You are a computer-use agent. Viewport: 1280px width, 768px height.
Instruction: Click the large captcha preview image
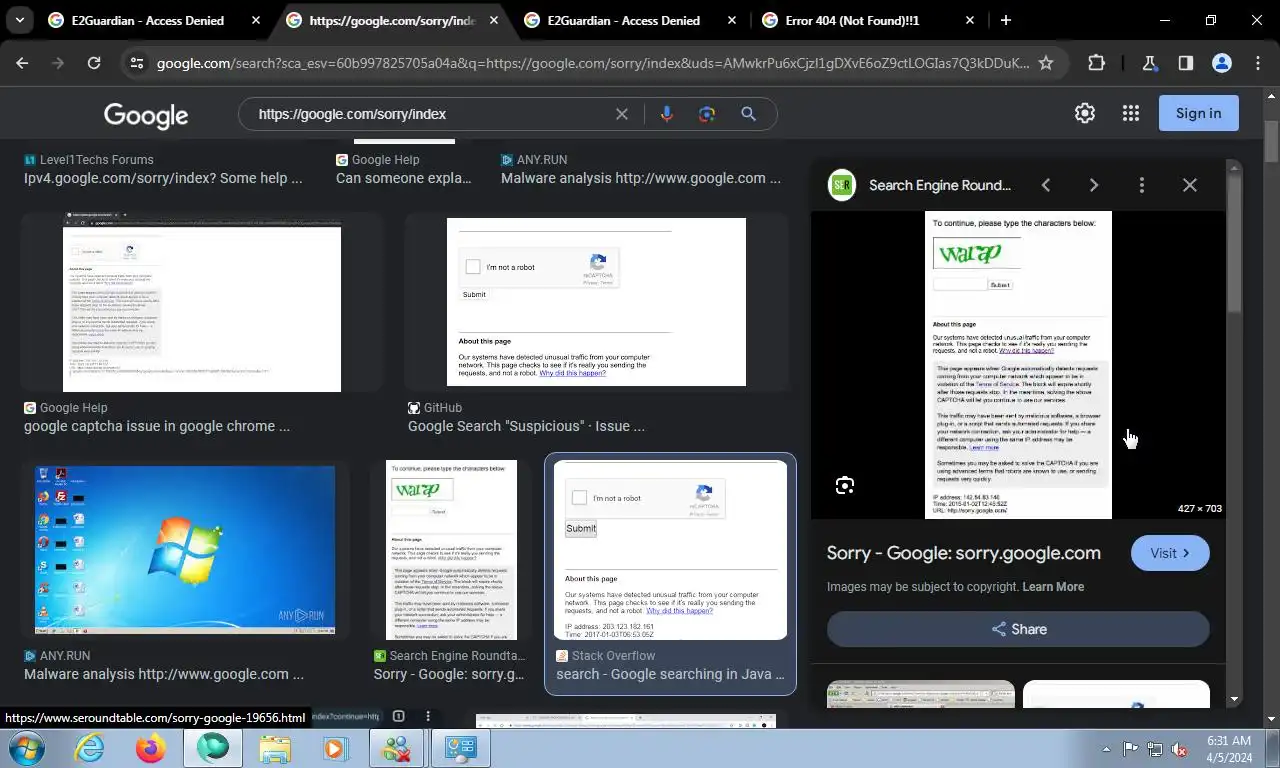tap(1018, 365)
